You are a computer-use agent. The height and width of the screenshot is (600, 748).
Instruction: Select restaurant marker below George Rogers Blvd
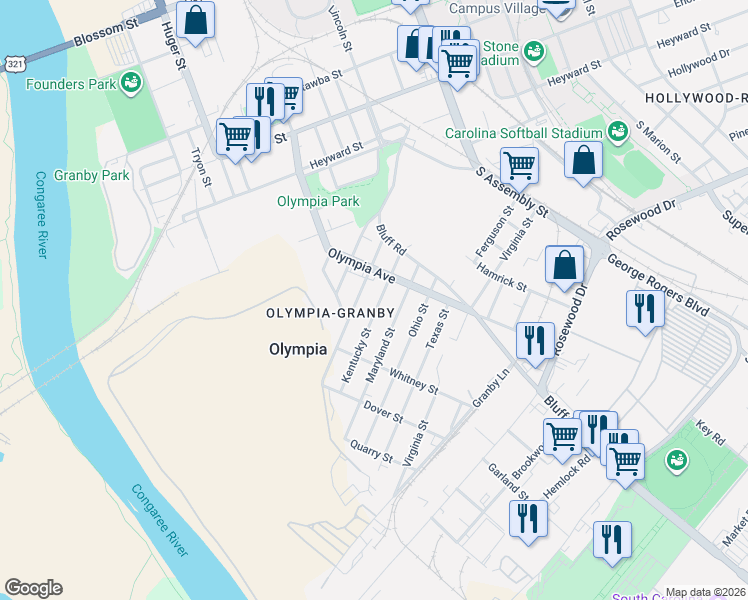pyautogui.click(x=645, y=312)
